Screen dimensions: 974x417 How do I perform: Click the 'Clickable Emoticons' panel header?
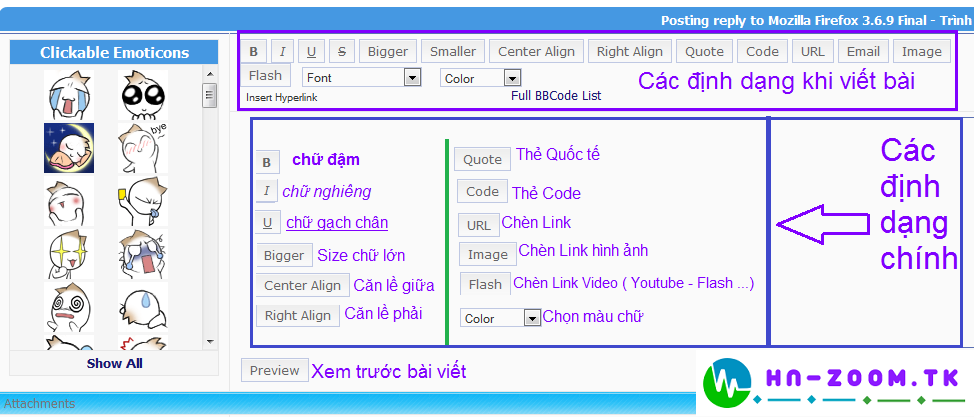point(114,53)
